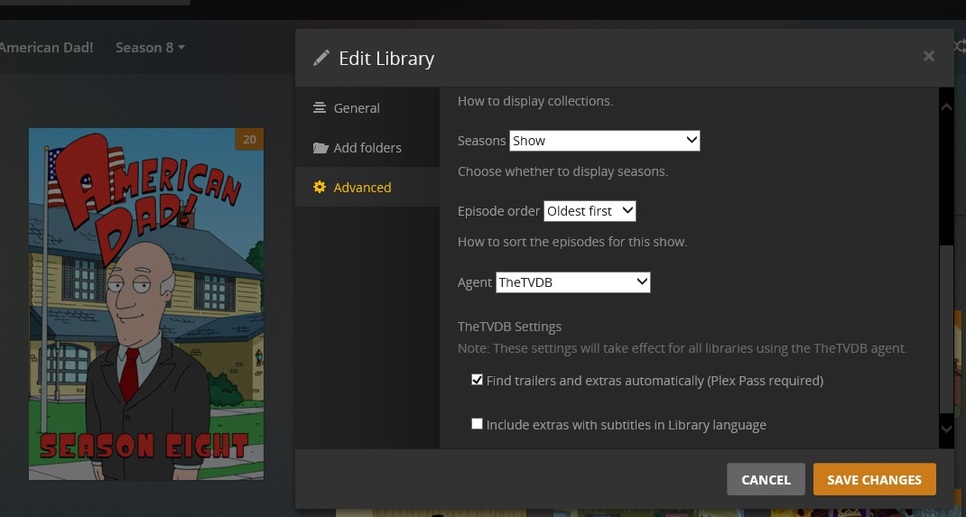
Task: Open the Add folders tab
Action: click(x=367, y=148)
